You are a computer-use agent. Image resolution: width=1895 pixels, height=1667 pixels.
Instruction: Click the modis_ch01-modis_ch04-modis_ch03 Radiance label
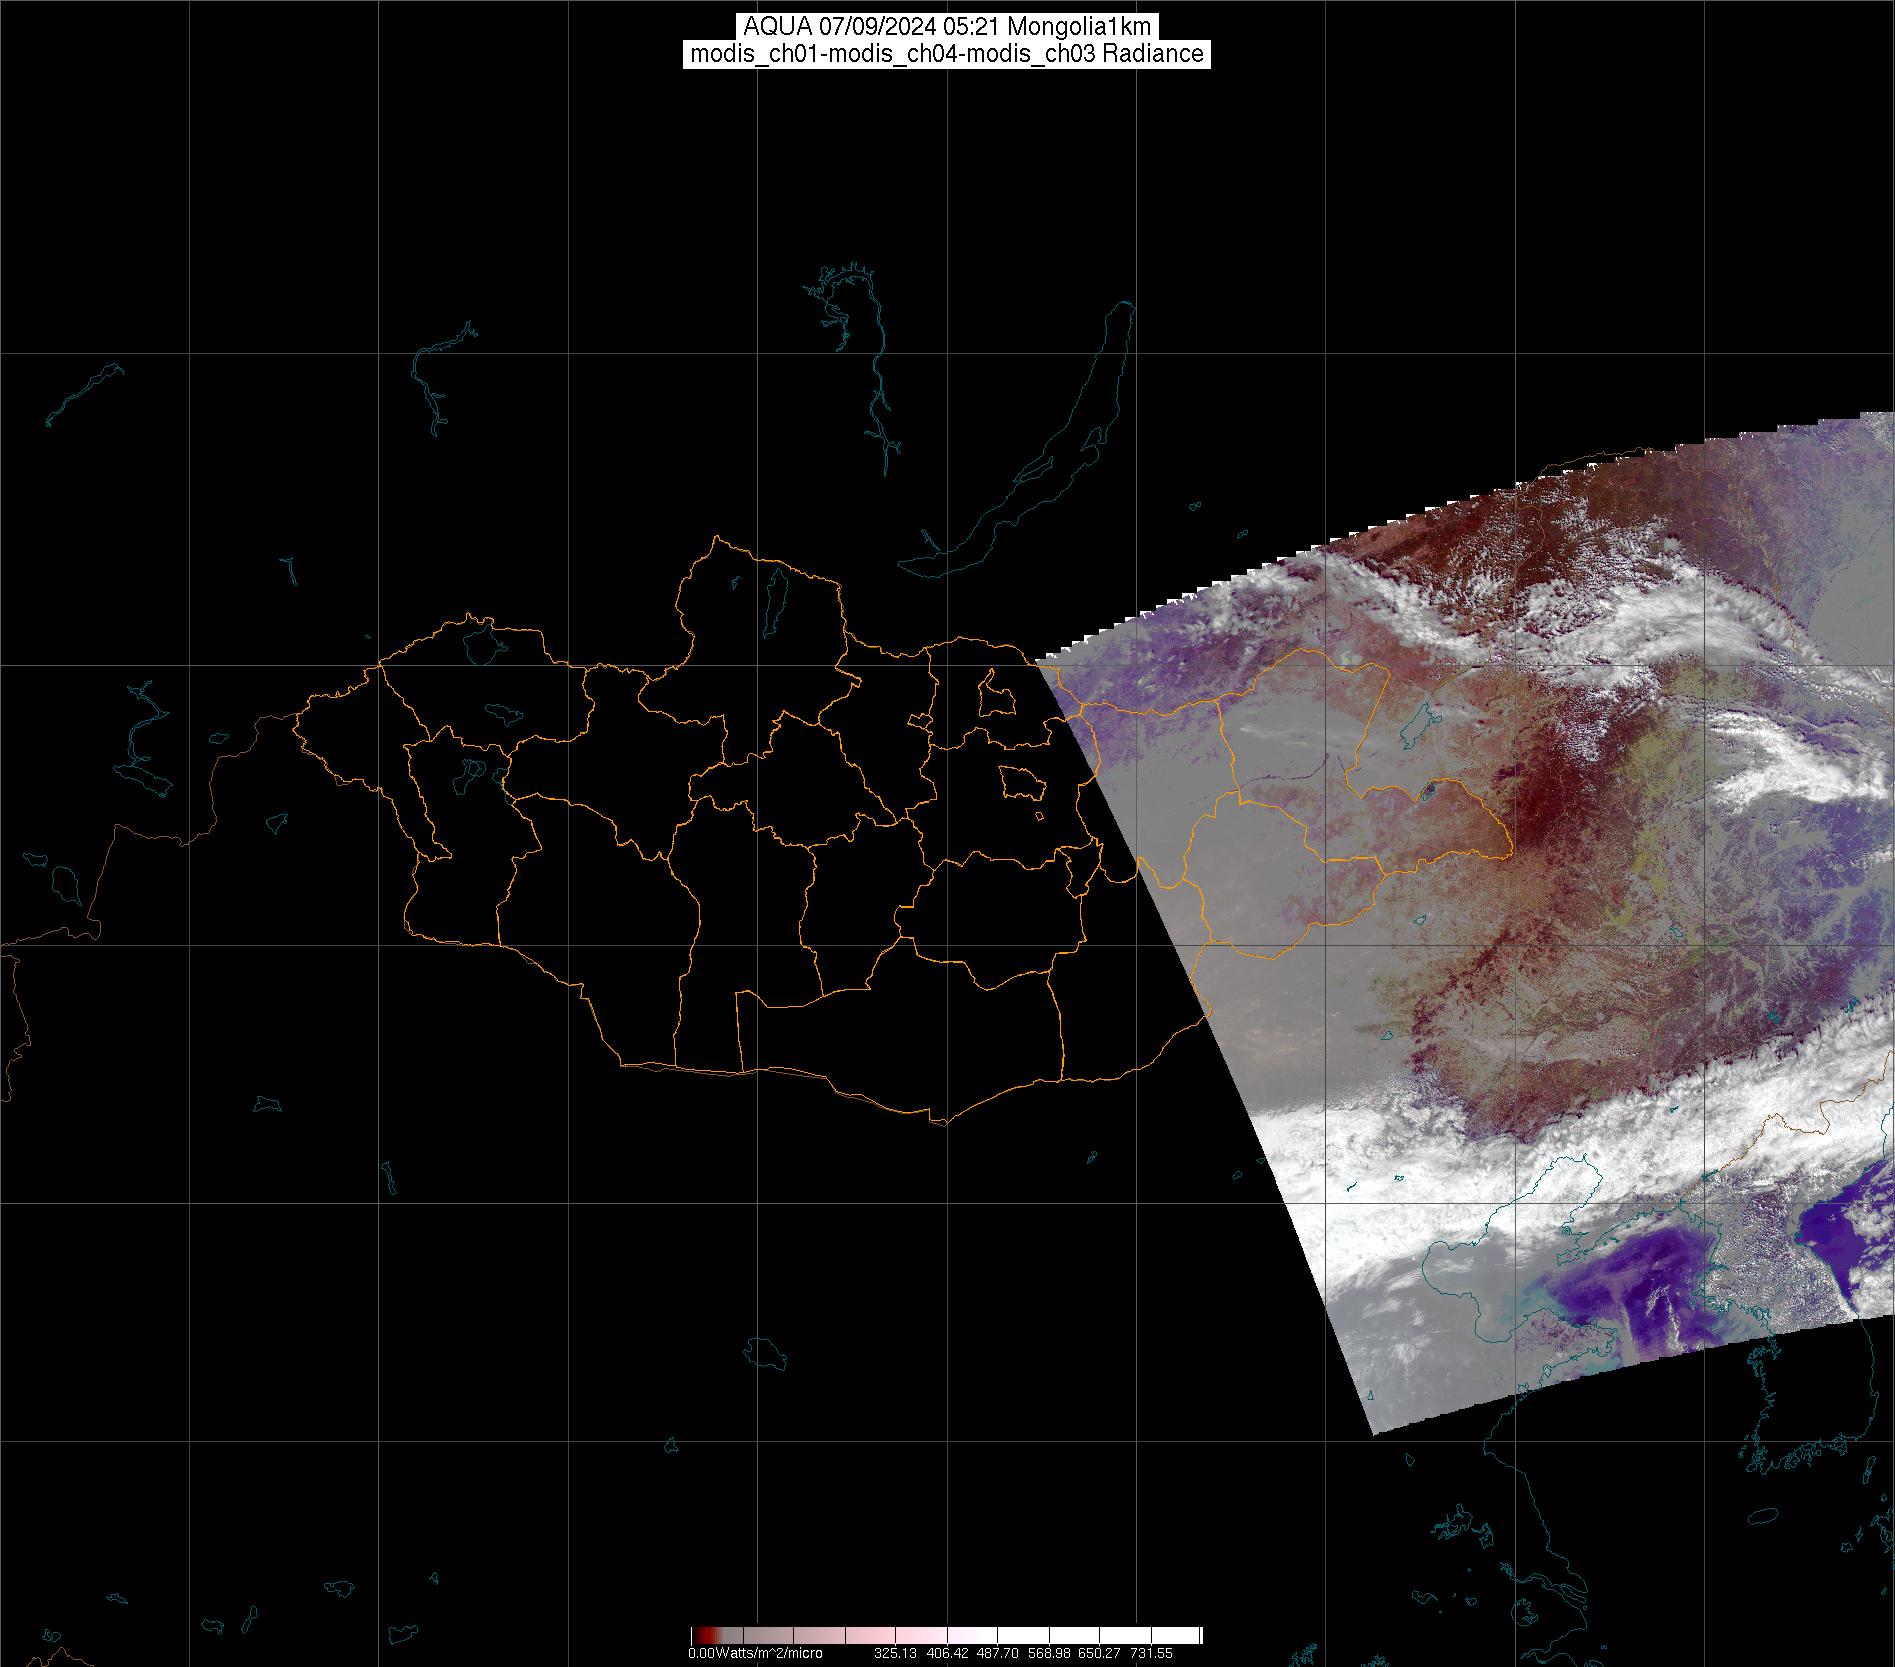946,54
